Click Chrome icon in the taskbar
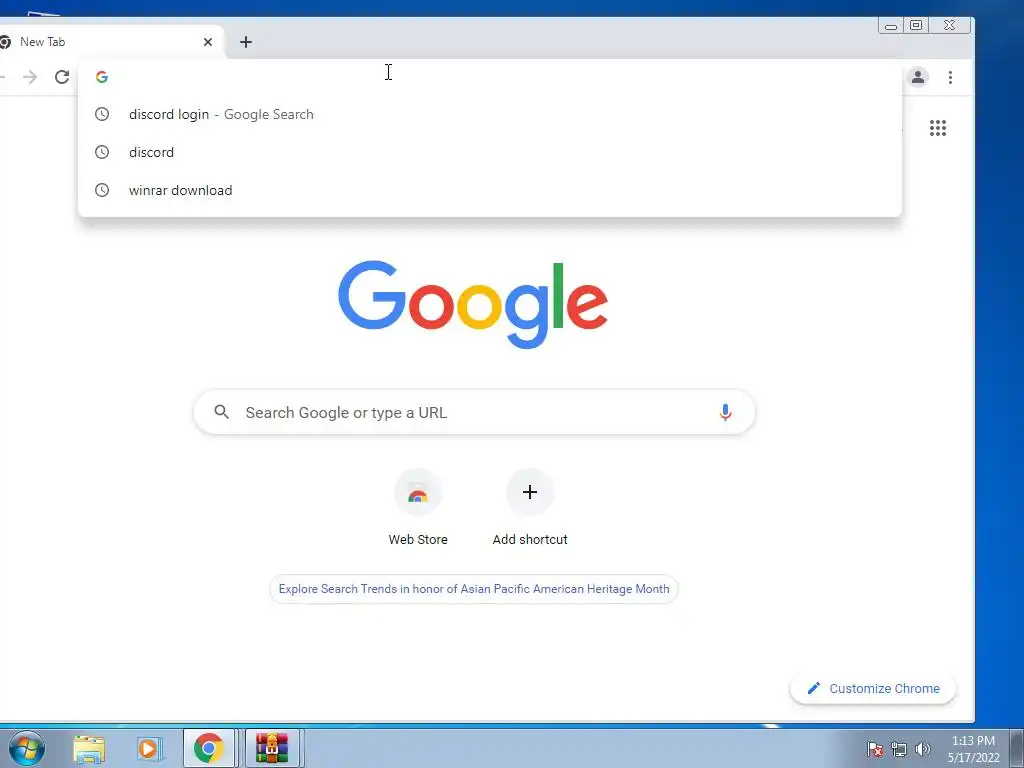1024x768 pixels. [x=209, y=748]
